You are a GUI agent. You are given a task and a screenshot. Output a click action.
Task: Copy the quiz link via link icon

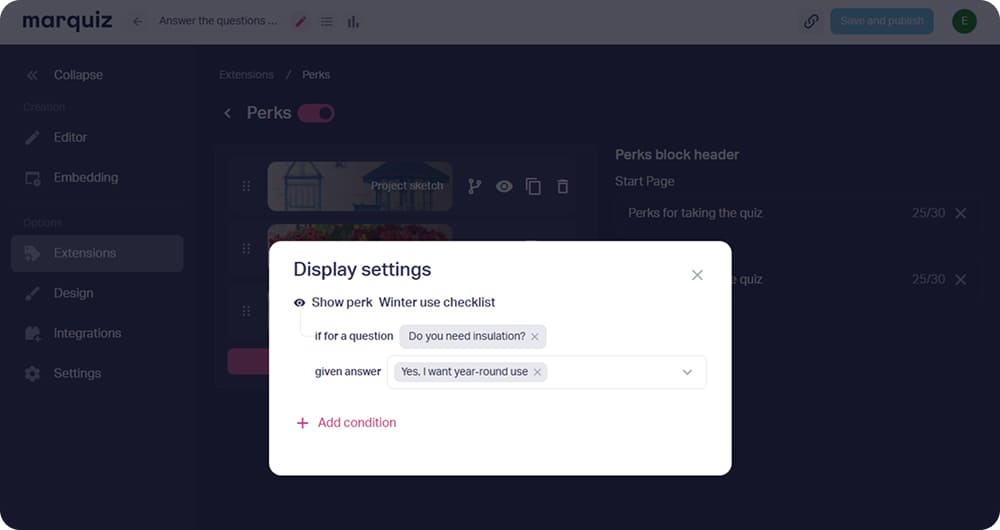tap(811, 21)
